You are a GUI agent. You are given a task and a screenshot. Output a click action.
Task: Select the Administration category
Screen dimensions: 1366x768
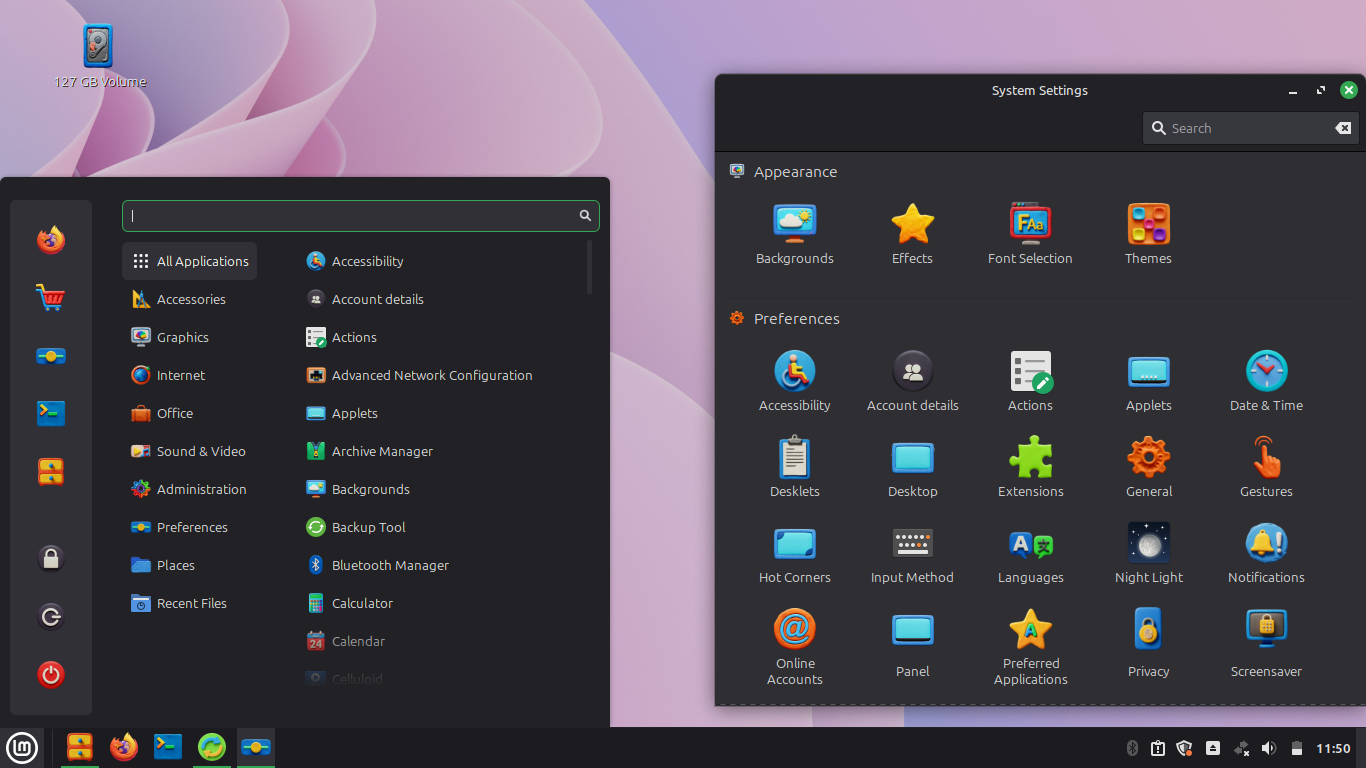click(x=190, y=489)
